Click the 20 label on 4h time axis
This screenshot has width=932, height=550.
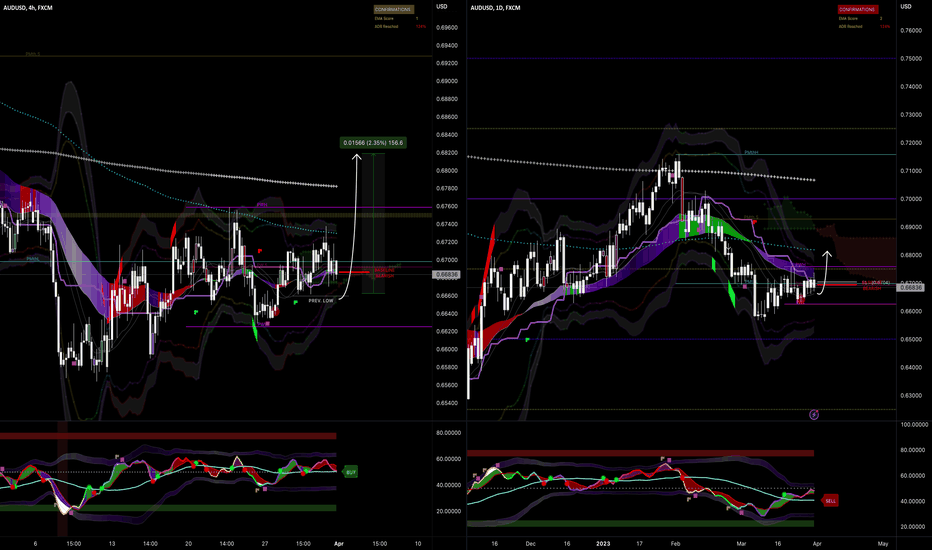click(188, 543)
